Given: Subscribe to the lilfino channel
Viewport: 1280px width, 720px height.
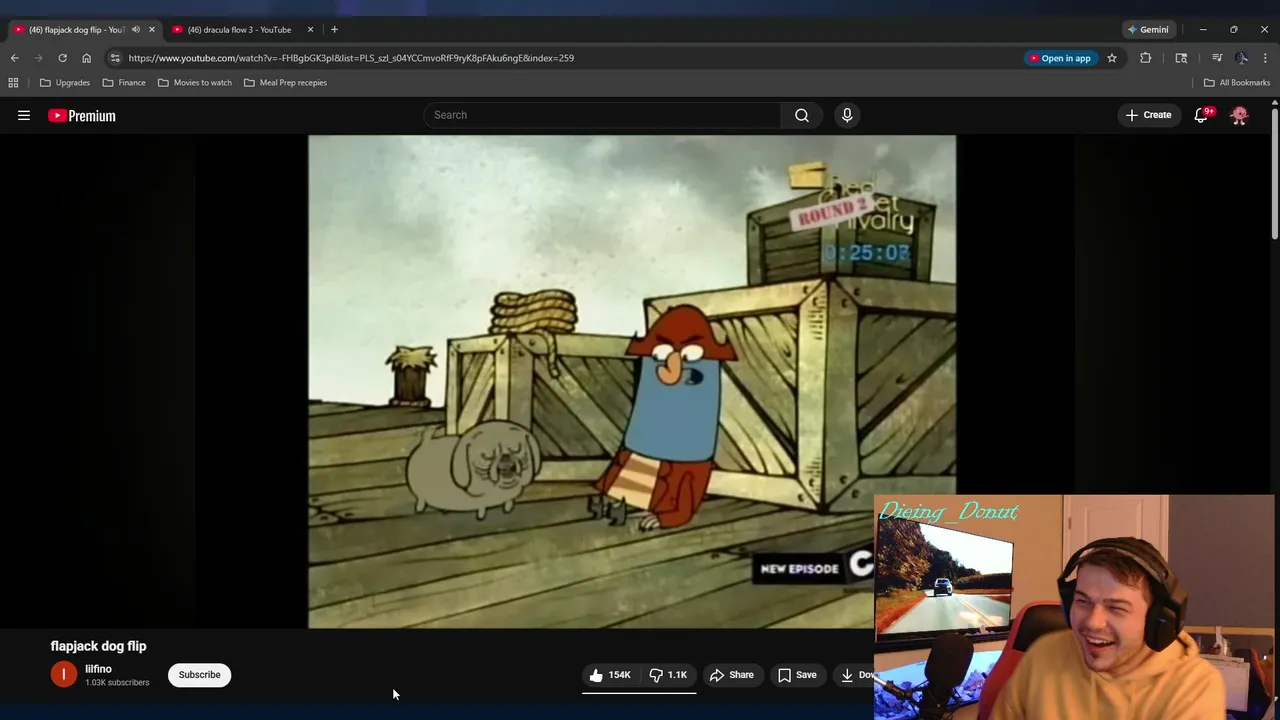Looking at the screenshot, I should tap(199, 675).
